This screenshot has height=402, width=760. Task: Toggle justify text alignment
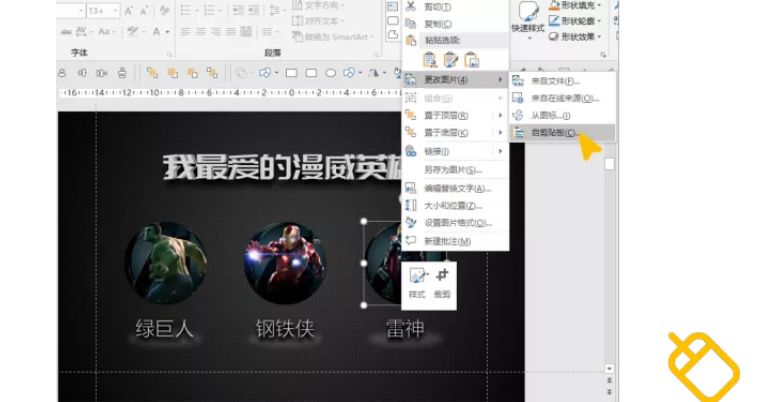click(231, 32)
